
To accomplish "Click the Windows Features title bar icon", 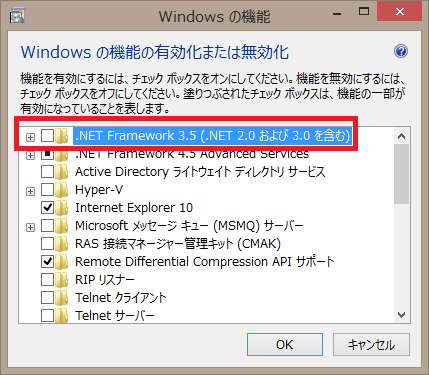I will coord(17,15).
